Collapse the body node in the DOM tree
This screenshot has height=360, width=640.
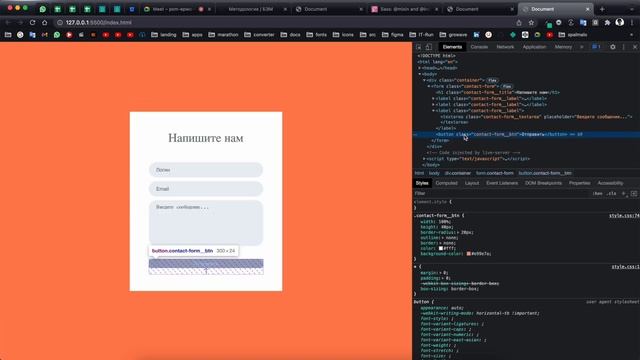point(420,74)
